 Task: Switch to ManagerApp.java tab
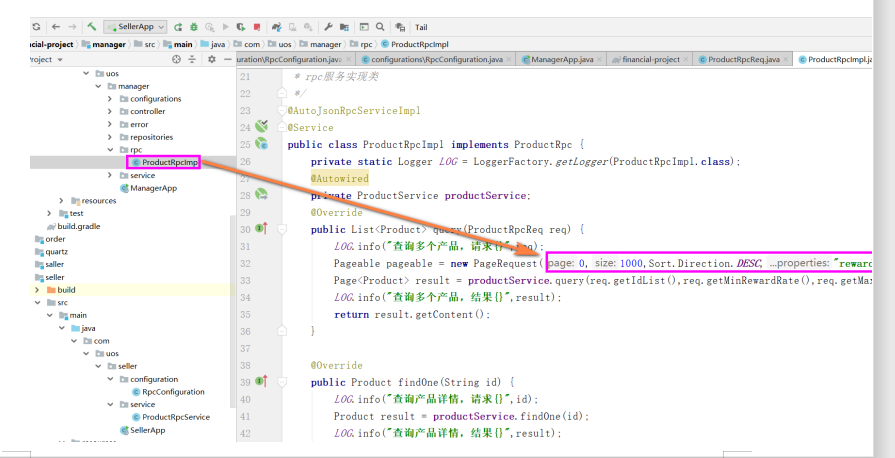[x=562, y=59]
